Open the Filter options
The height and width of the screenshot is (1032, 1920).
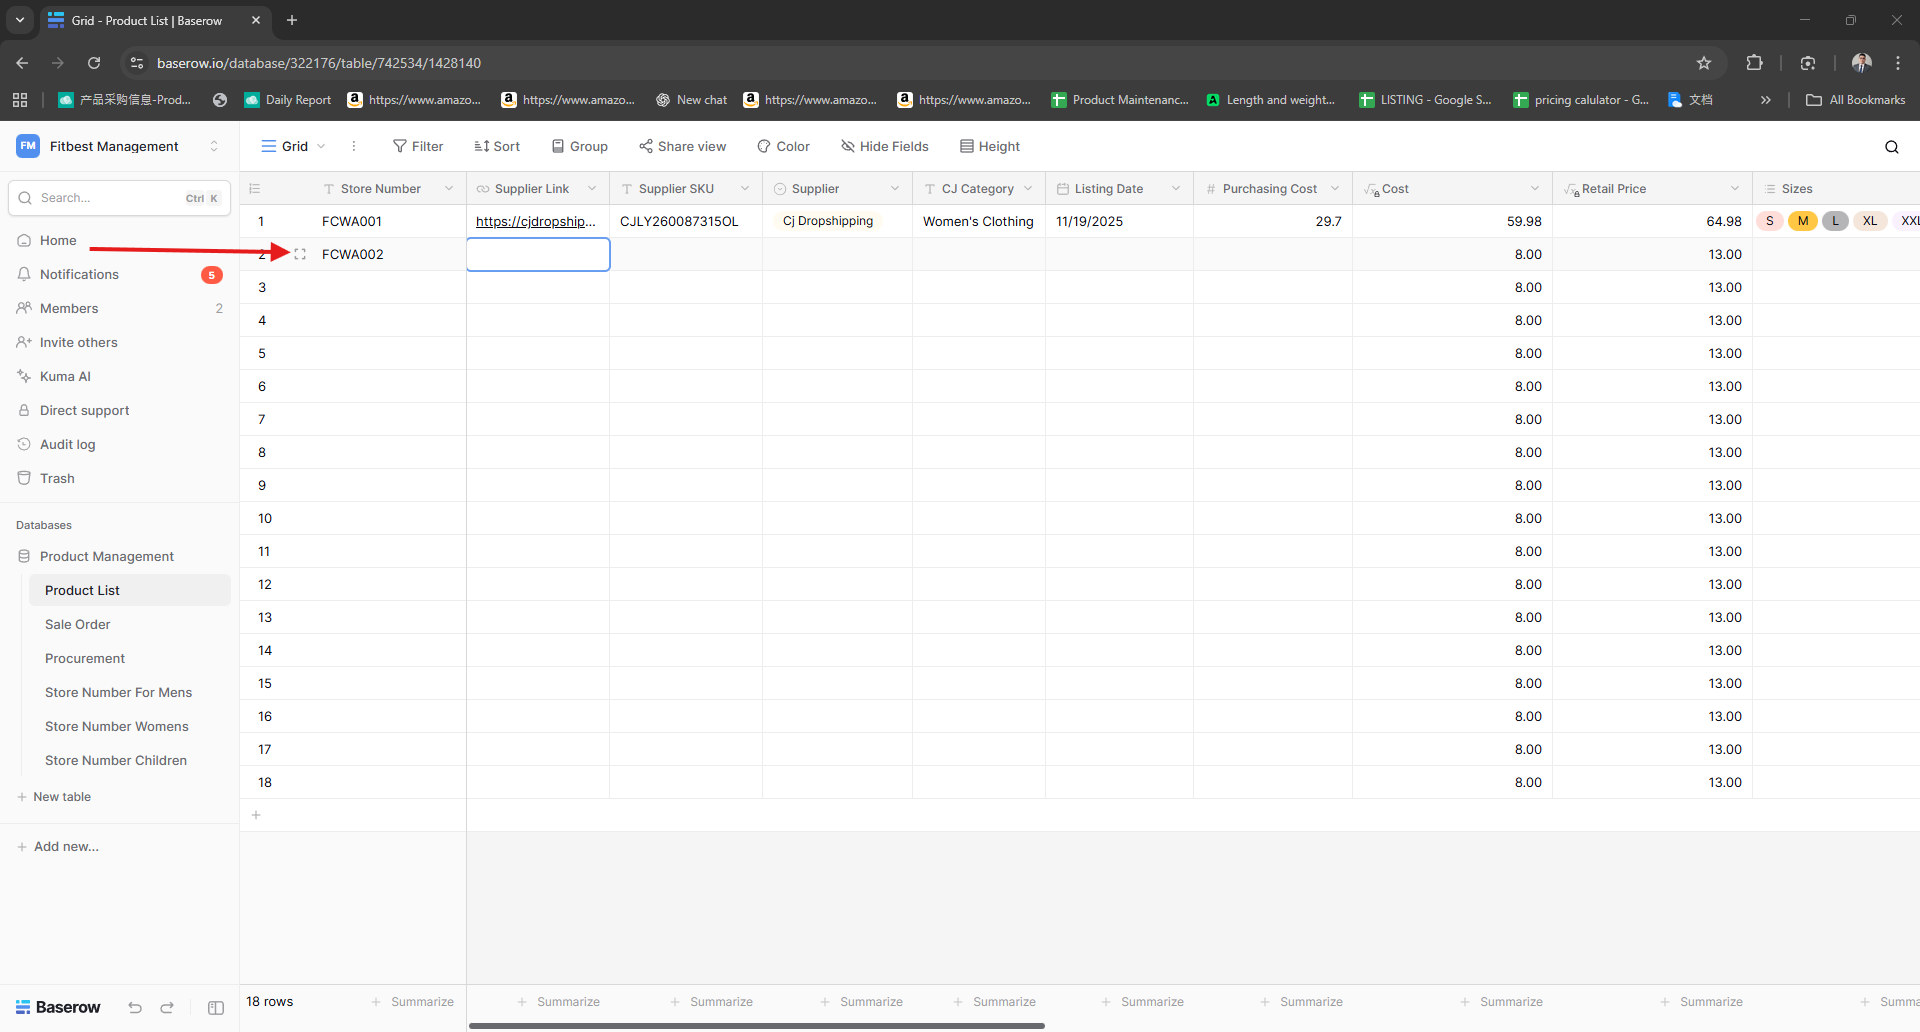[418, 146]
